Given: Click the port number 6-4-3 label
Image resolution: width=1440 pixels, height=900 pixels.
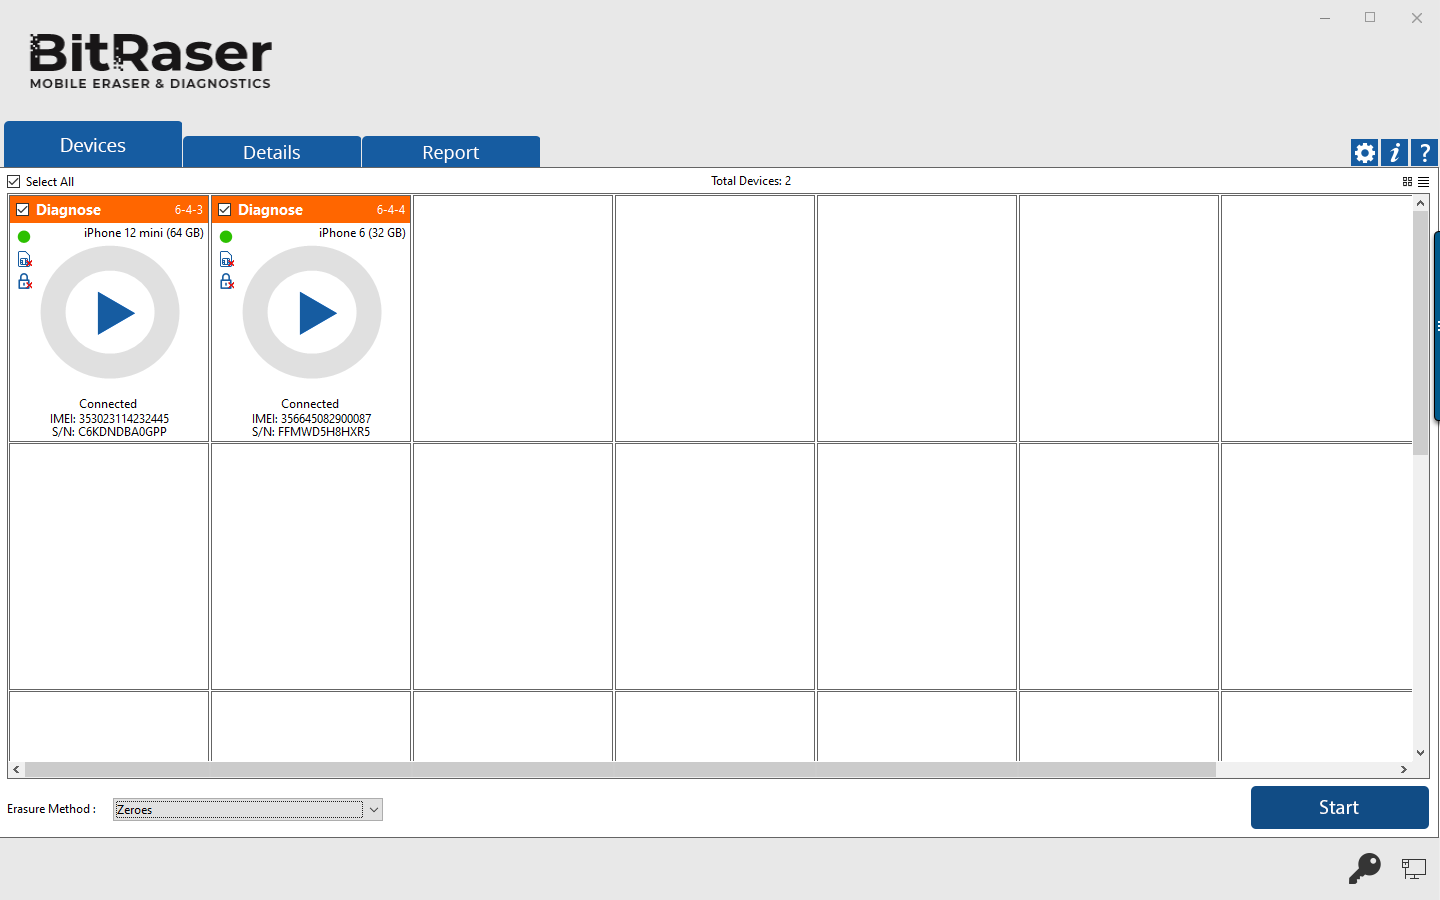Looking at the screenshot, I should tap(189, 210).
